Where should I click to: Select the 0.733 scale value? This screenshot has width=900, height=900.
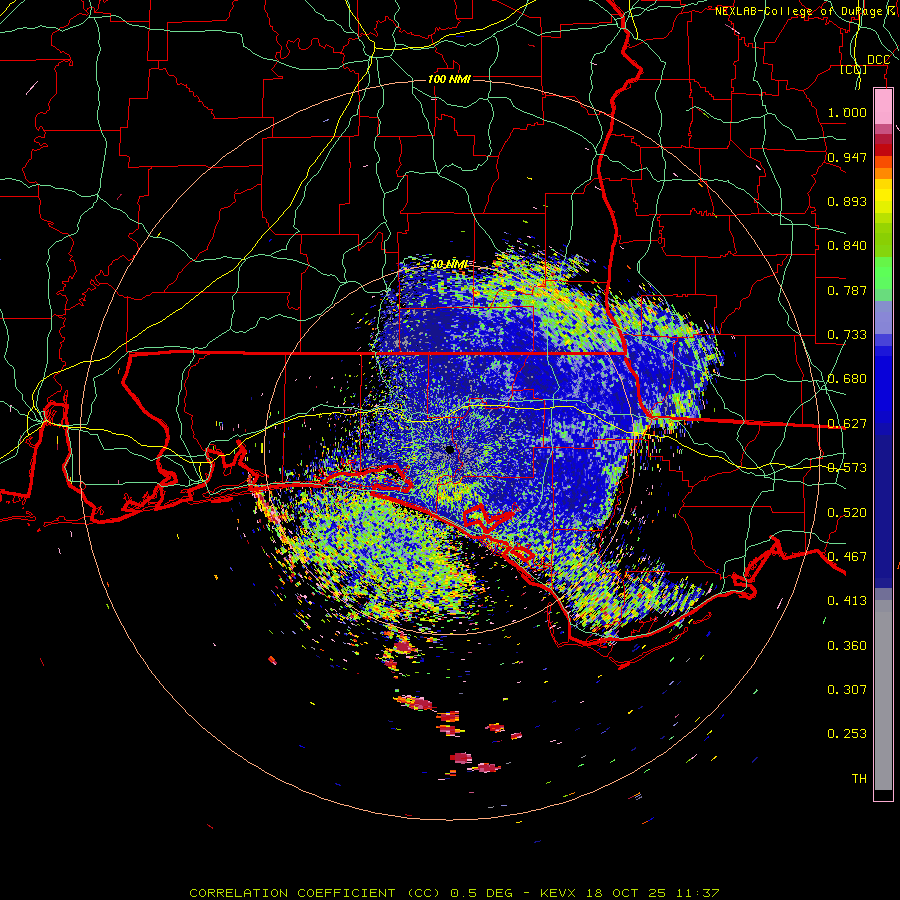click(x=847, y=335)
